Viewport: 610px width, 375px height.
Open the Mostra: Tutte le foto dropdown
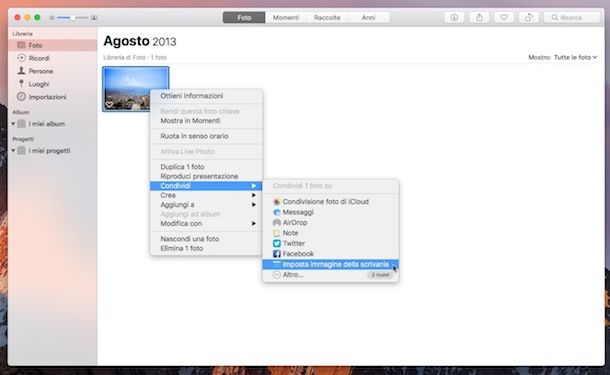(562, 57)
